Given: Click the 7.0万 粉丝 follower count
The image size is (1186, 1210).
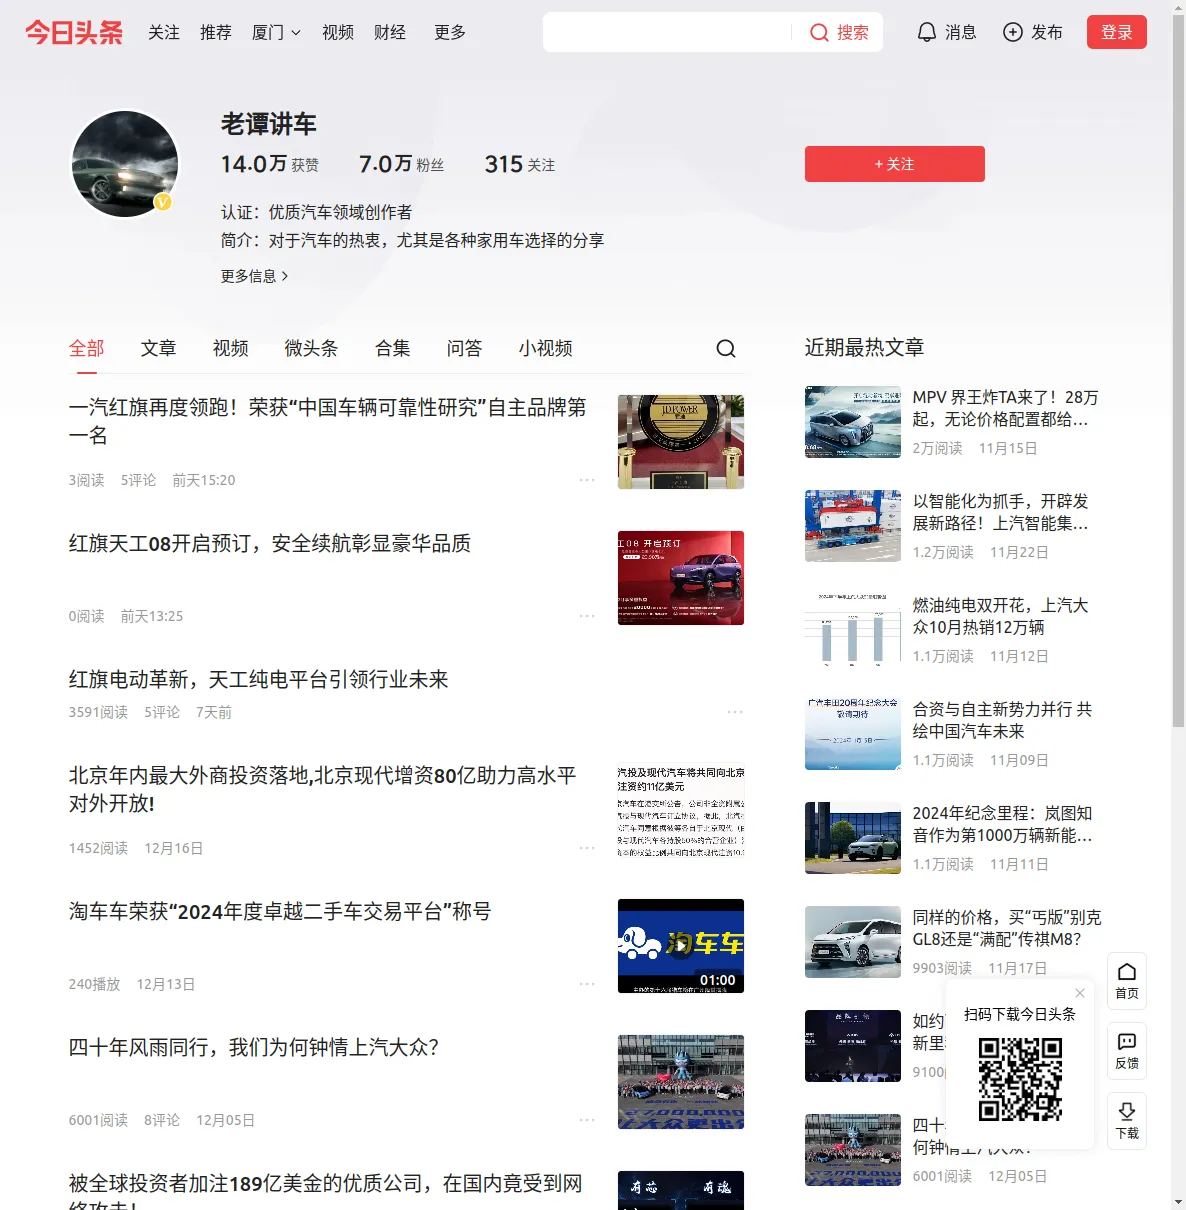Looking at the screenshot, I should [402, 164].
